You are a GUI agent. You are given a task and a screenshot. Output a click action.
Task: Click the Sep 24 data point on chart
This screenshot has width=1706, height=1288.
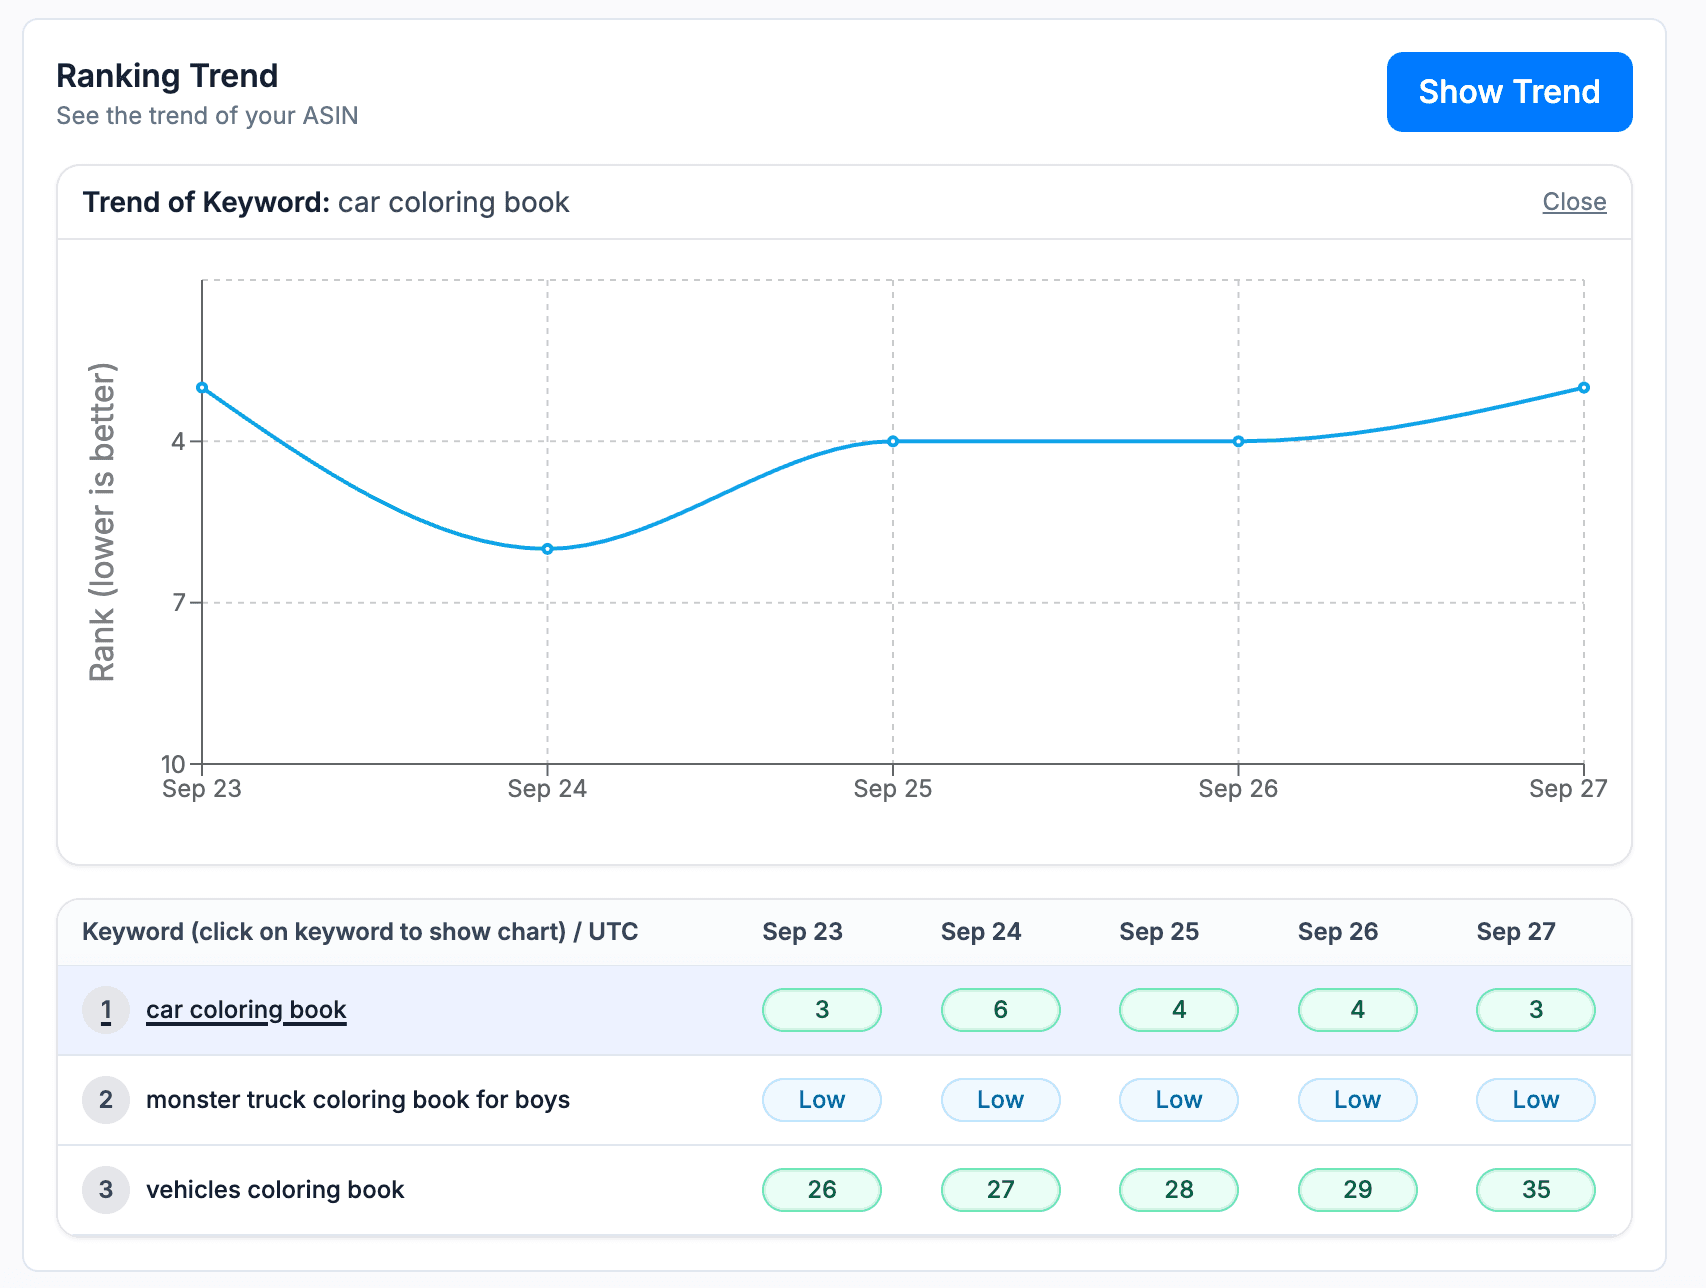(547, 549)
